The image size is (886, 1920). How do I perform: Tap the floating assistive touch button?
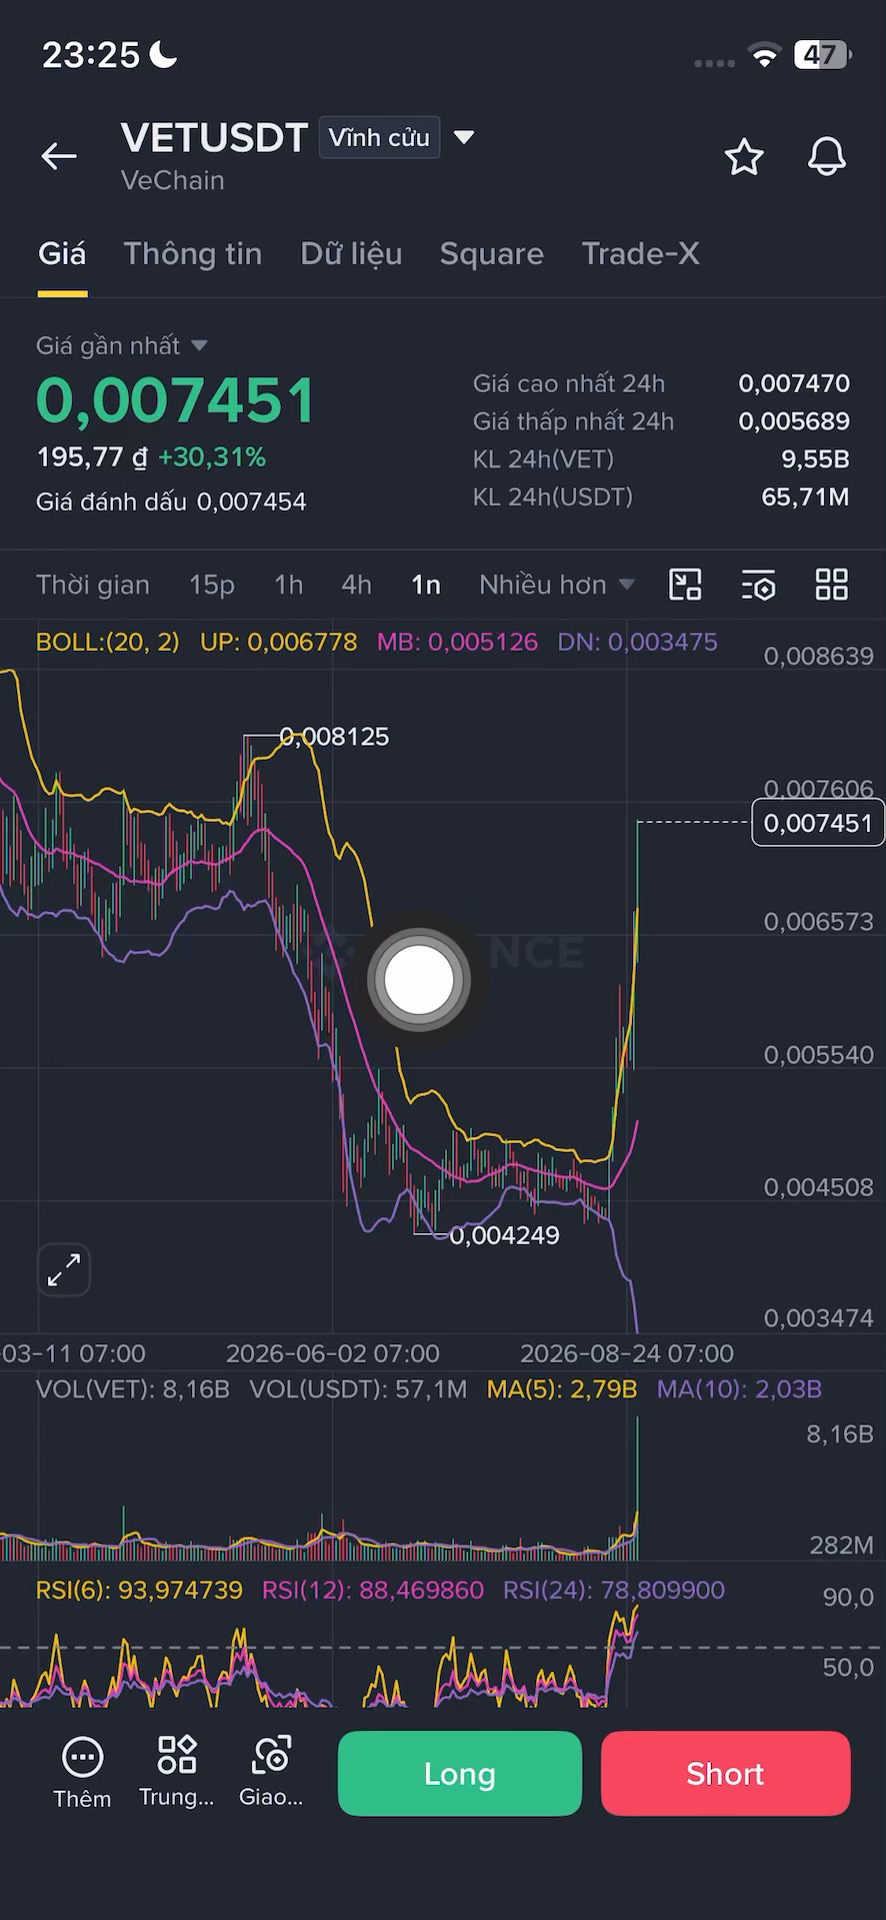[419, 981]
